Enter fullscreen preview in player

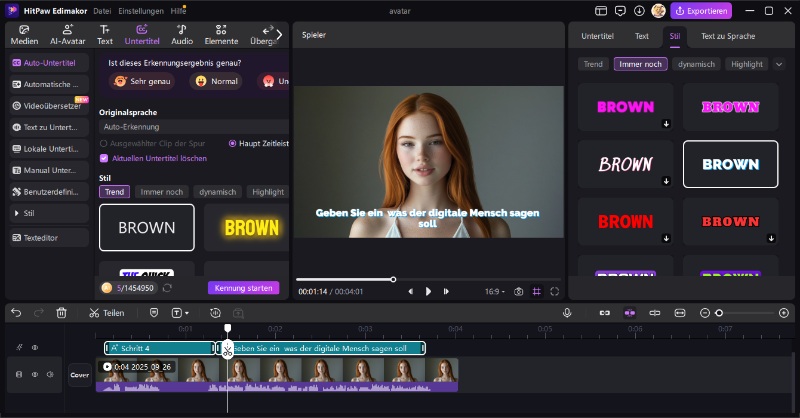click(x=555, y=291)
